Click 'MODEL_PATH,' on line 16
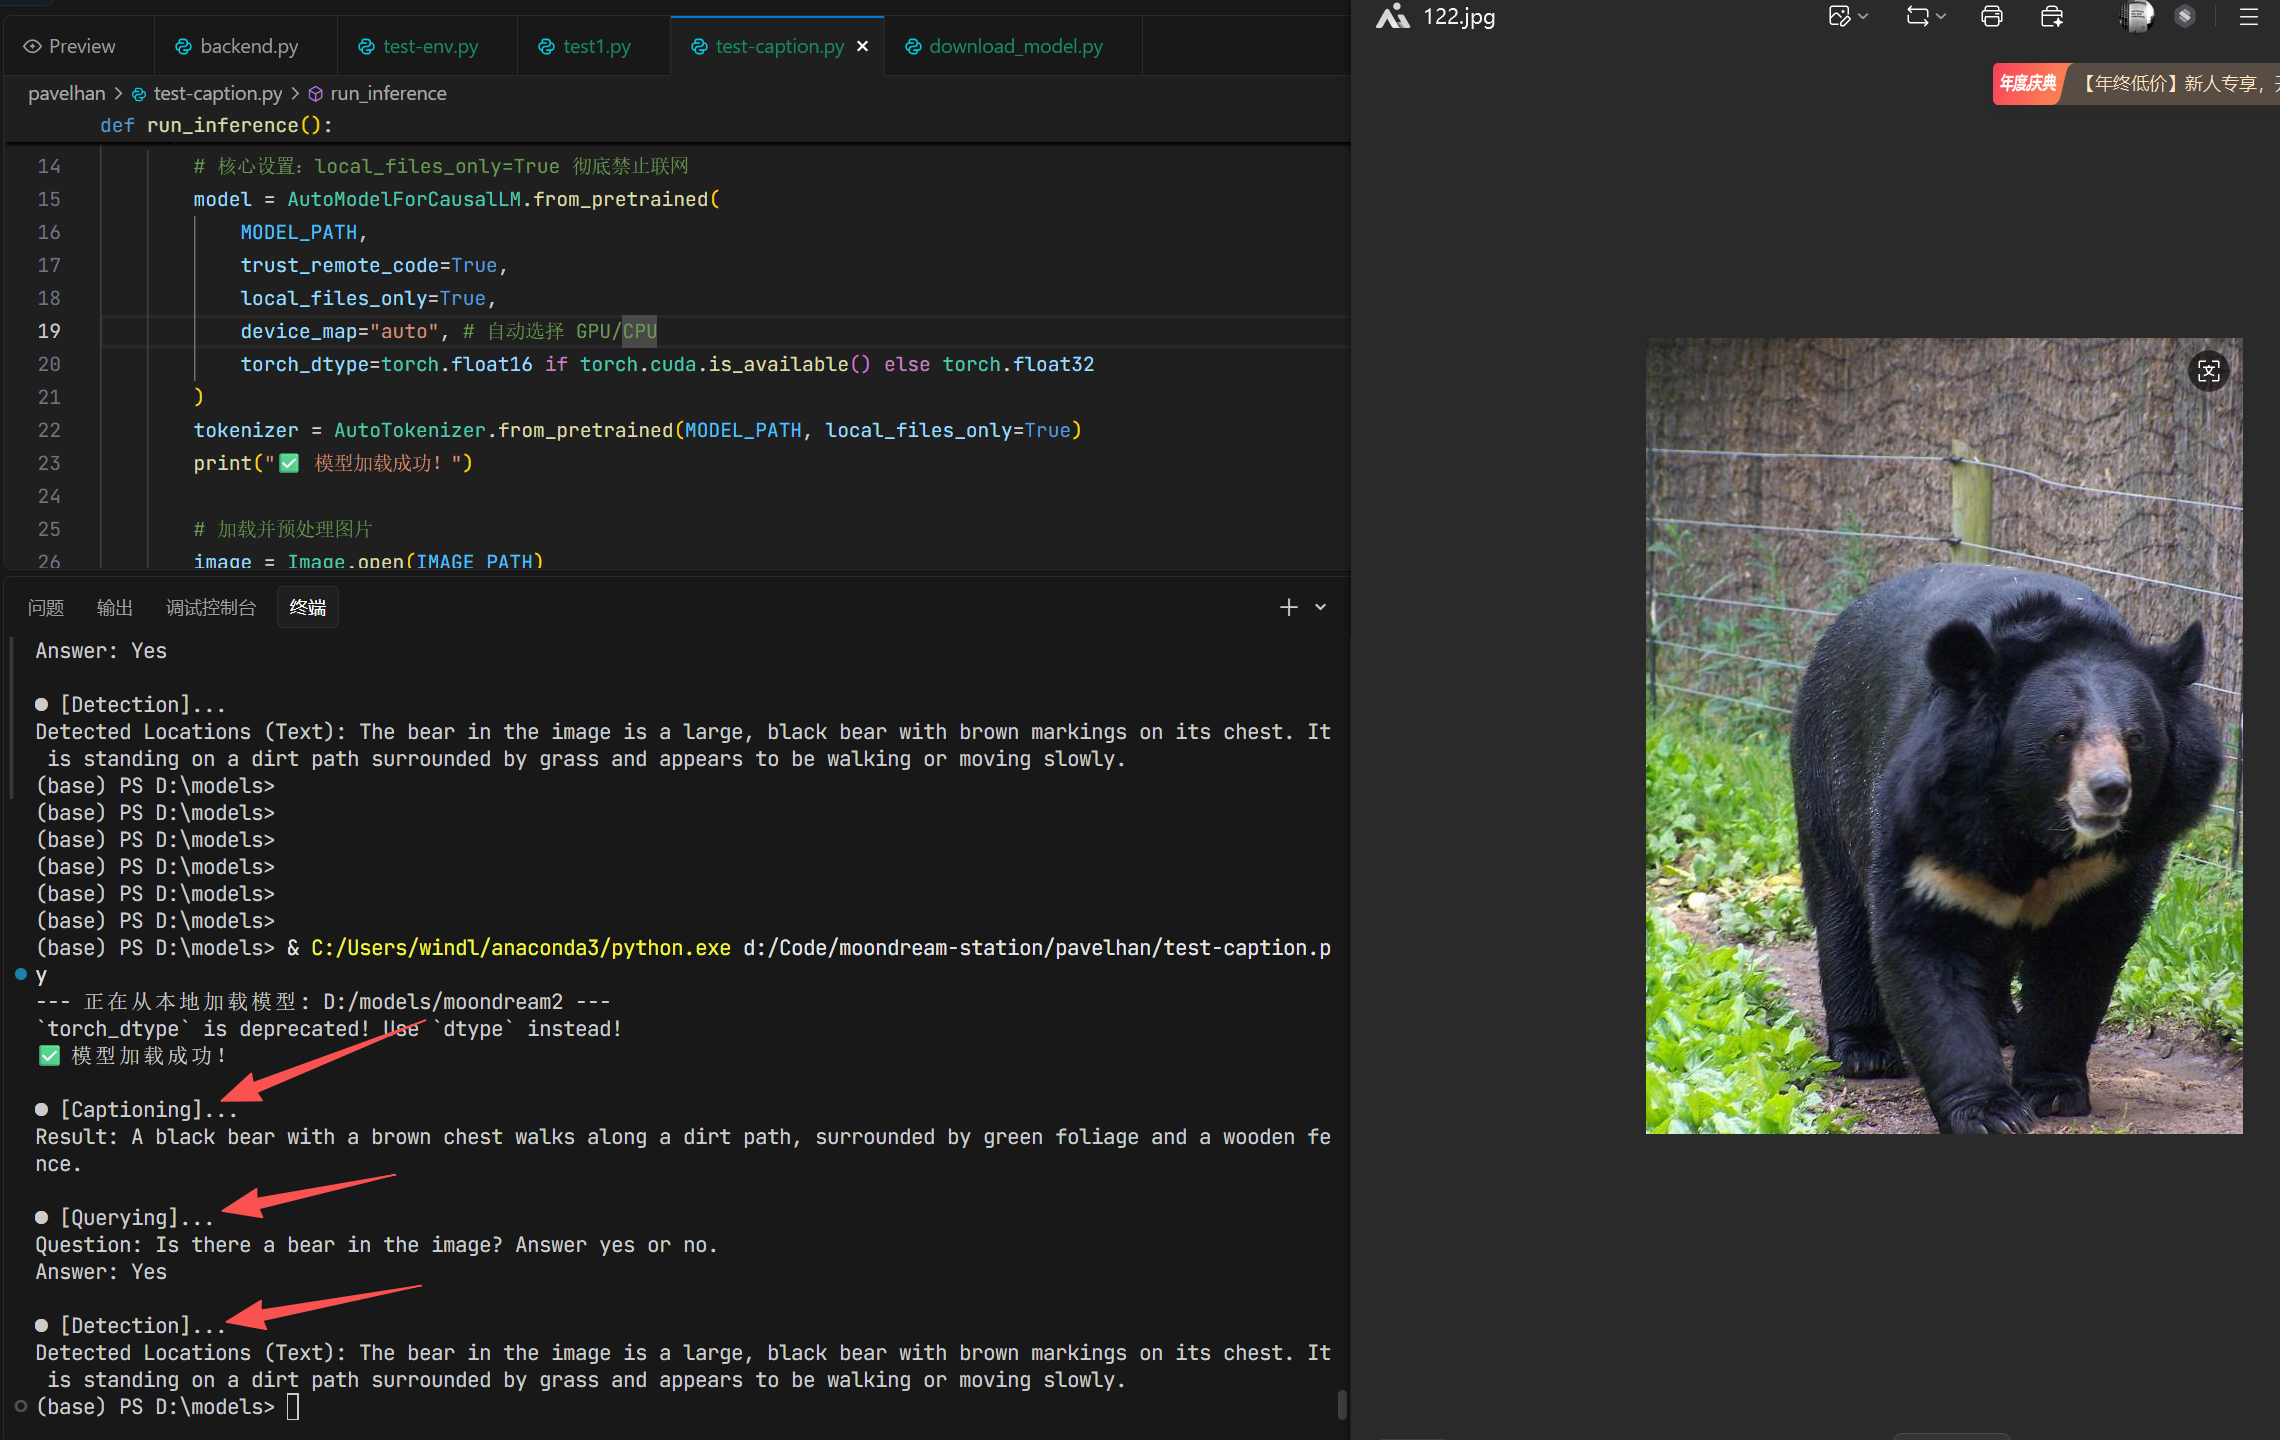This screenshot has width=2280, height=1440. (x=304, y=232)
